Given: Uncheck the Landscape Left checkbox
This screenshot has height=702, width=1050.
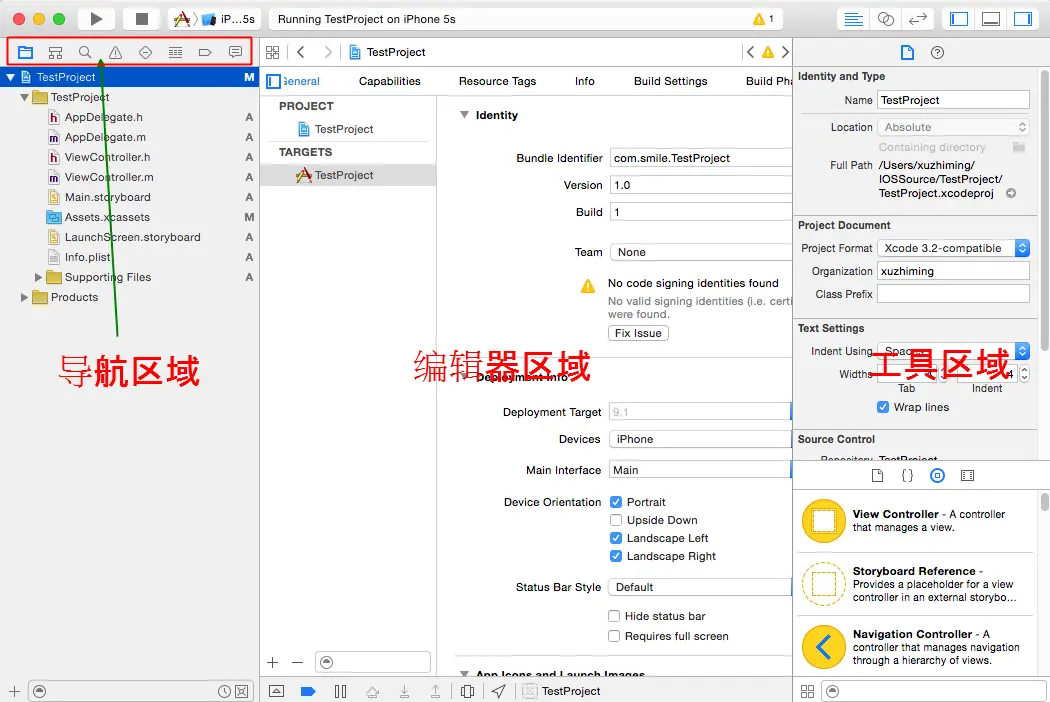Looking at the screenshot, I should [x=616, y=539].
